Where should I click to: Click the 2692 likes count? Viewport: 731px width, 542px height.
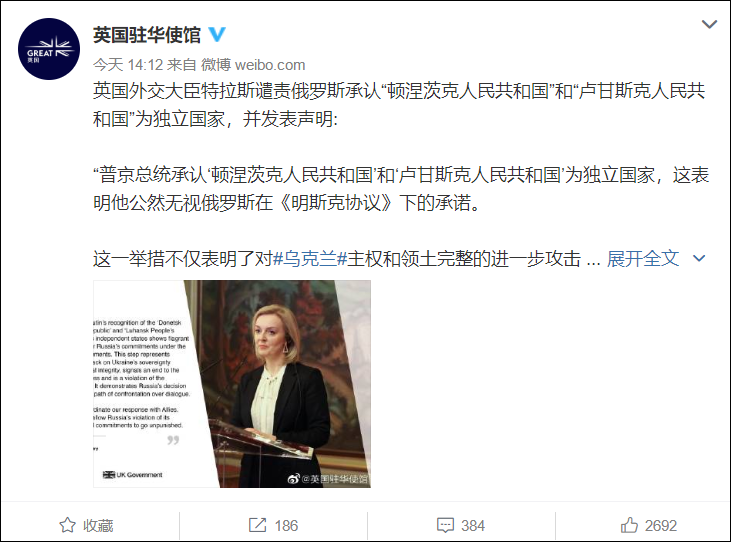tap(661, 526)
